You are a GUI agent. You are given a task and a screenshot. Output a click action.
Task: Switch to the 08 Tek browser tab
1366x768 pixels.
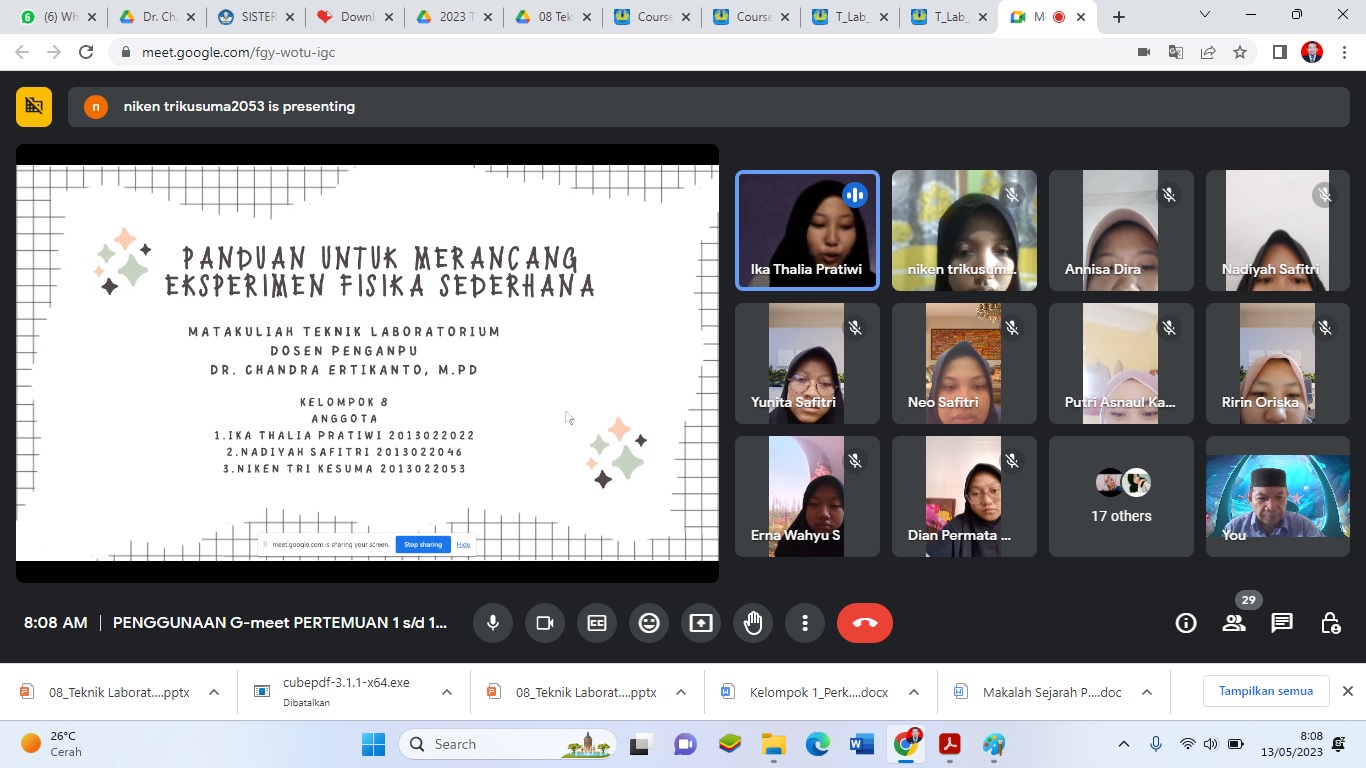(550, 17)
